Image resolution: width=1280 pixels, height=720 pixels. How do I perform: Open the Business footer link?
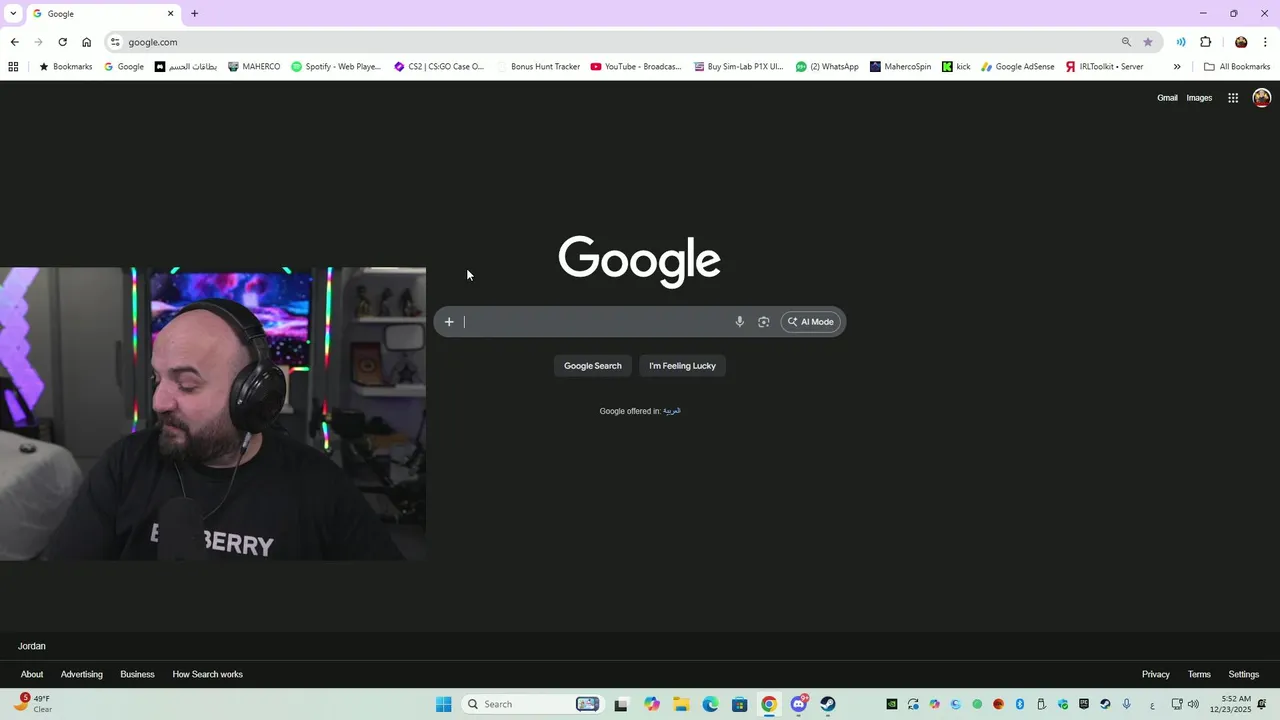tap(137, 674)
